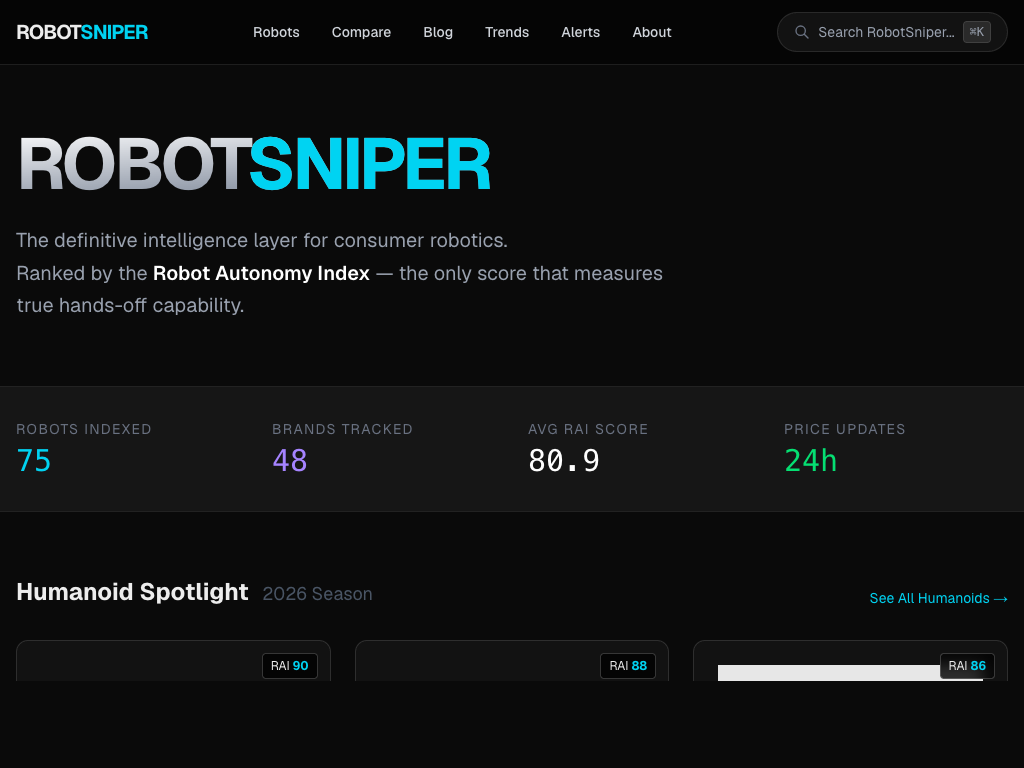Click the RAI 90 badge
This screenshot has height=768, width=1024.
(x=290, y=665)
